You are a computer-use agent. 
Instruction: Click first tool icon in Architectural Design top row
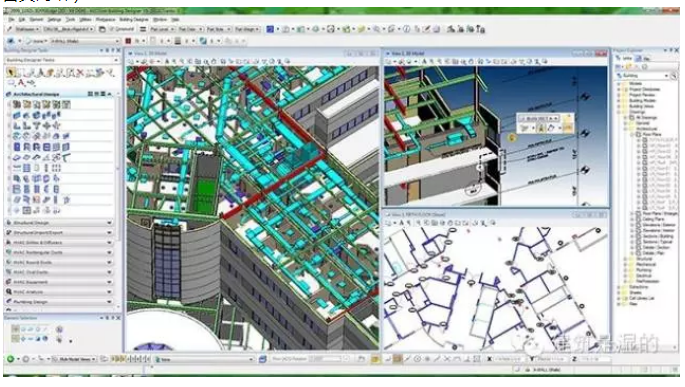(x=17, y=104)
